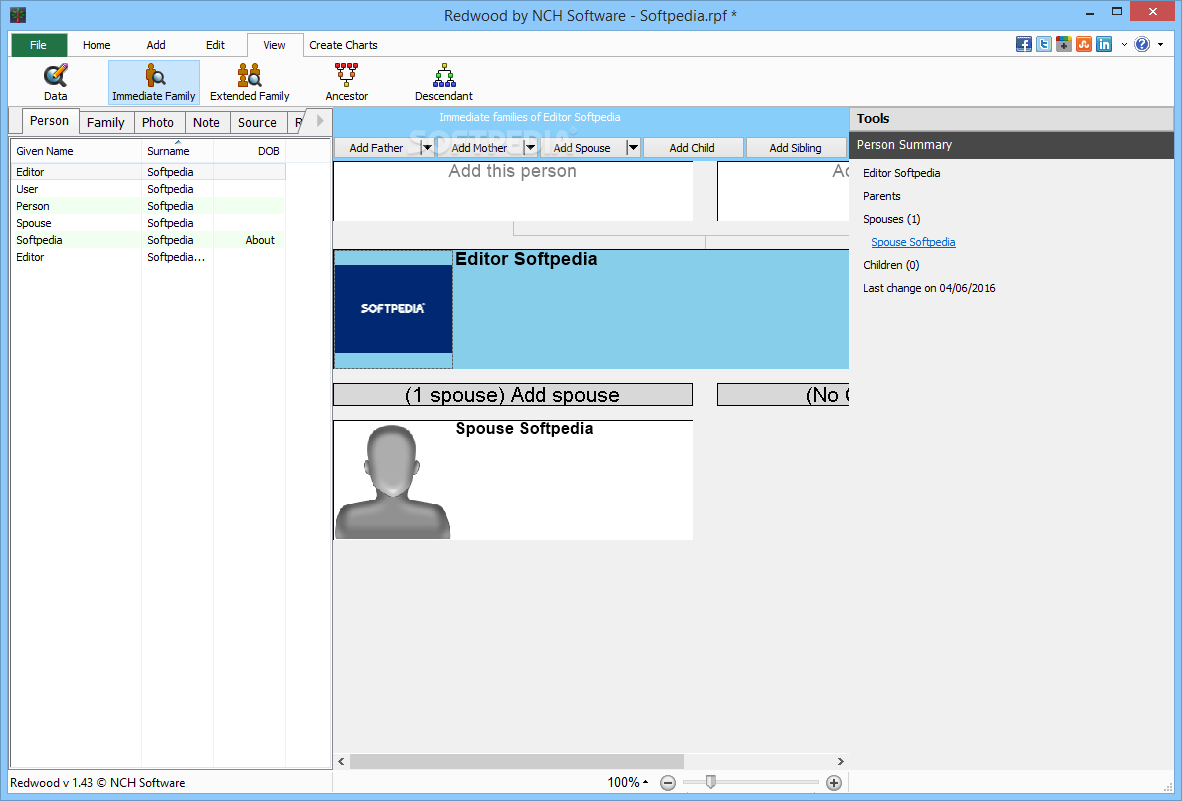Image resolution: width=1182 pixels, height=801 pixels.
Task: Open the Descendant chart view
Action: [x=444, y=82]
